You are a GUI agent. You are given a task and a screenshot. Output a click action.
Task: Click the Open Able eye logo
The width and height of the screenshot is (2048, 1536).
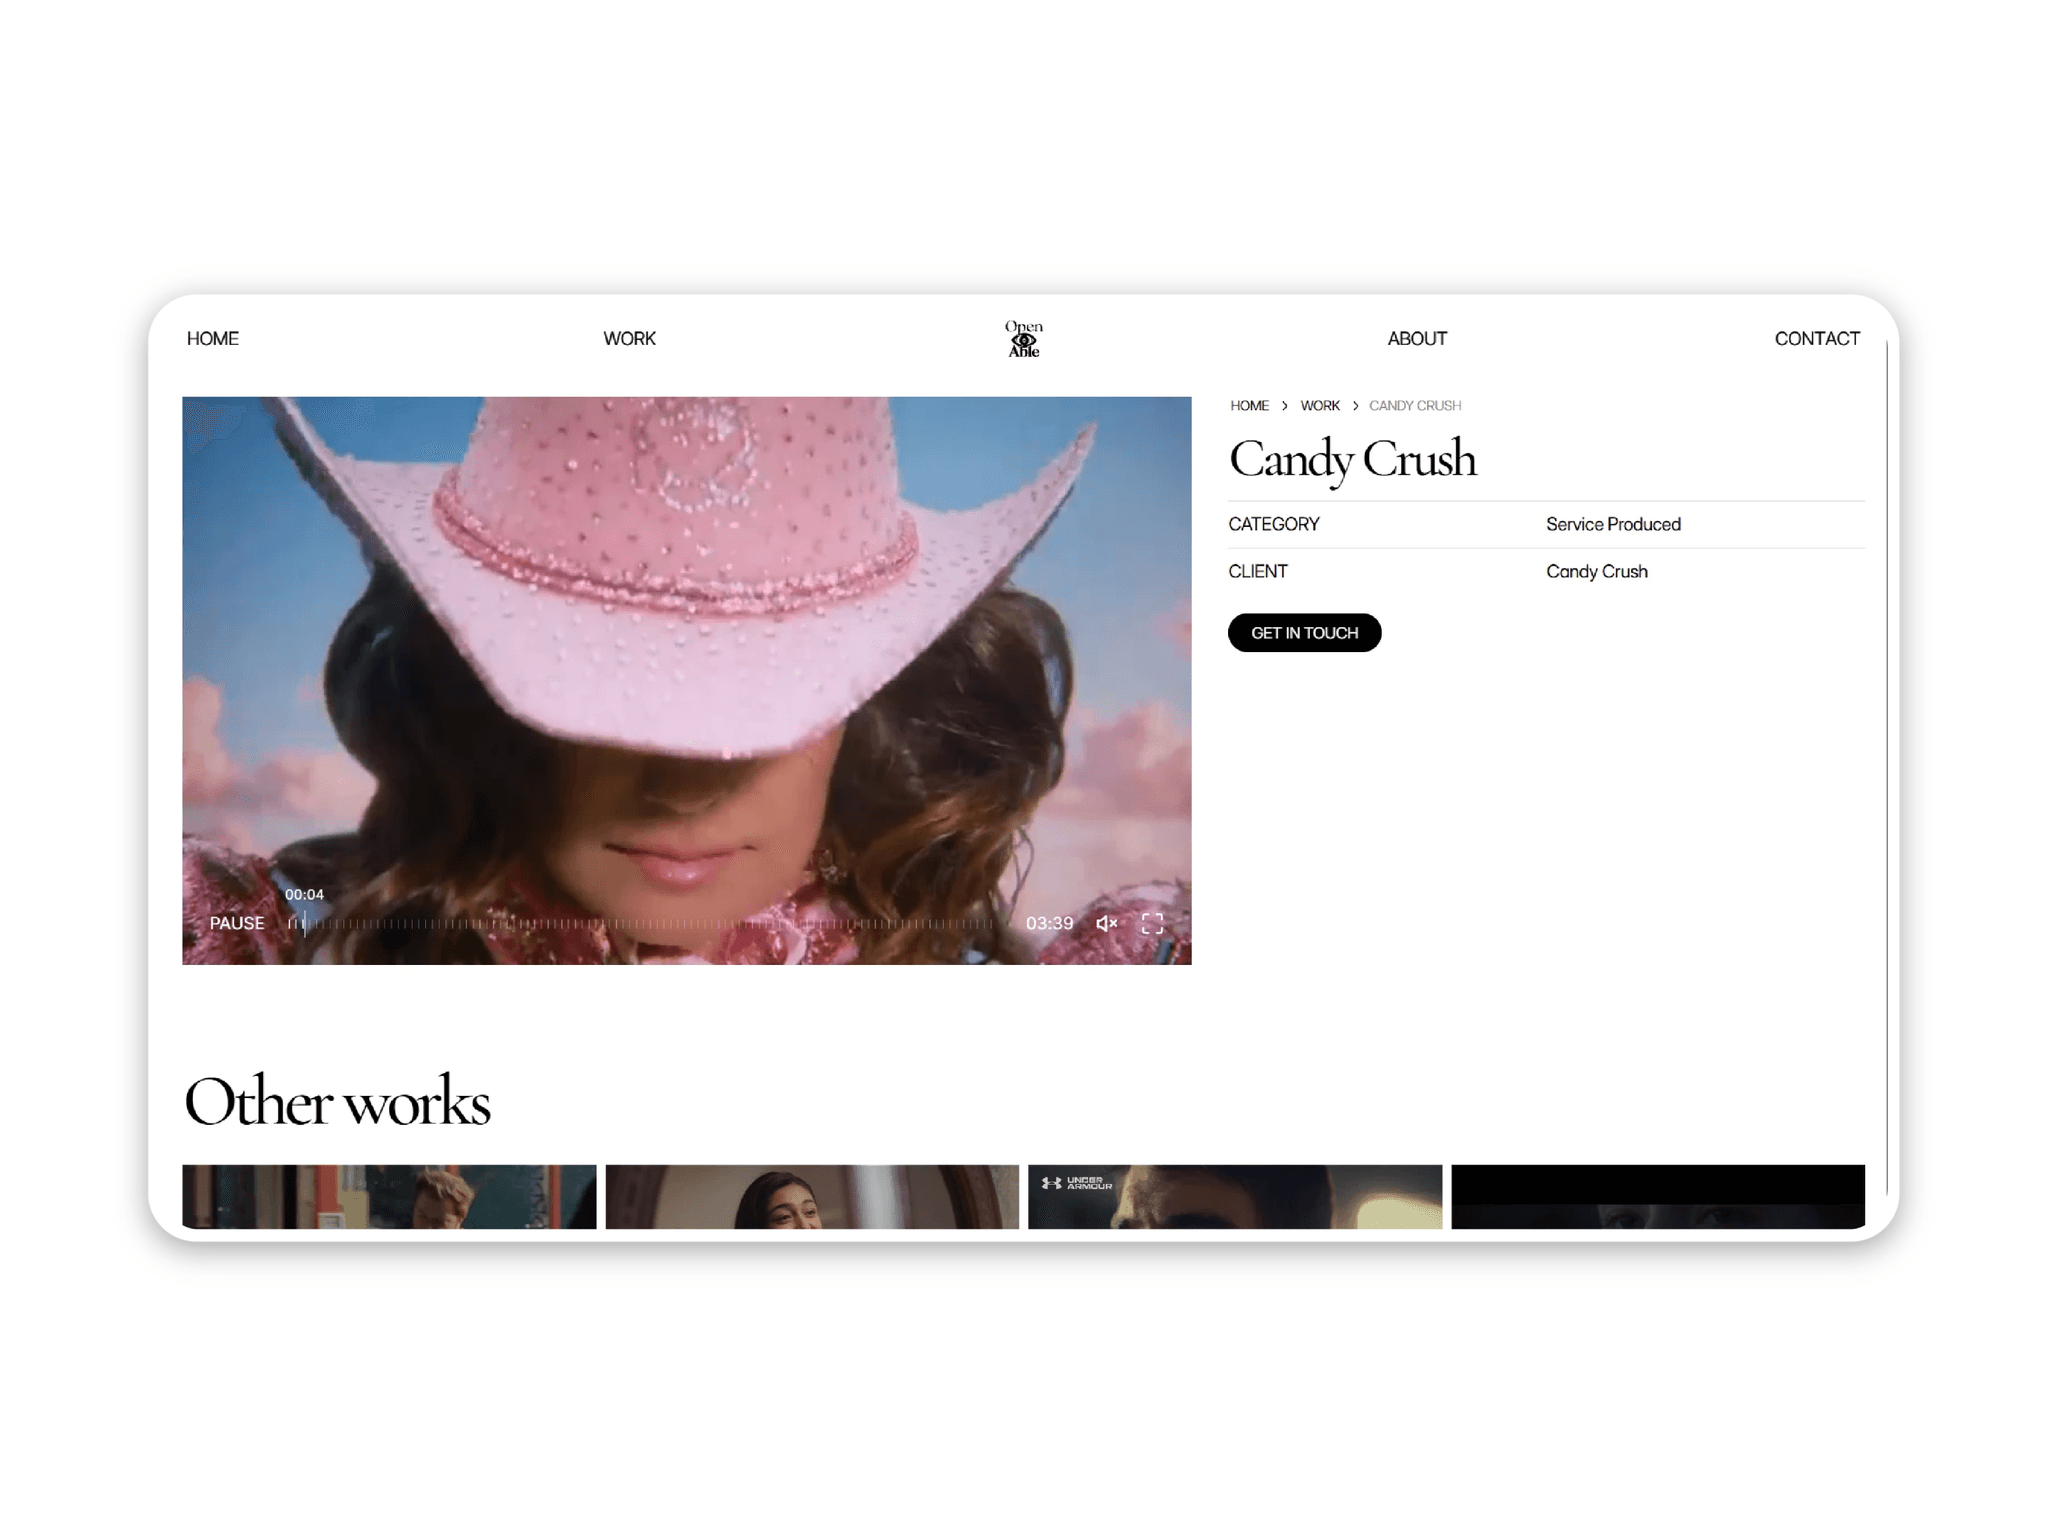(x=1023, y=339)
